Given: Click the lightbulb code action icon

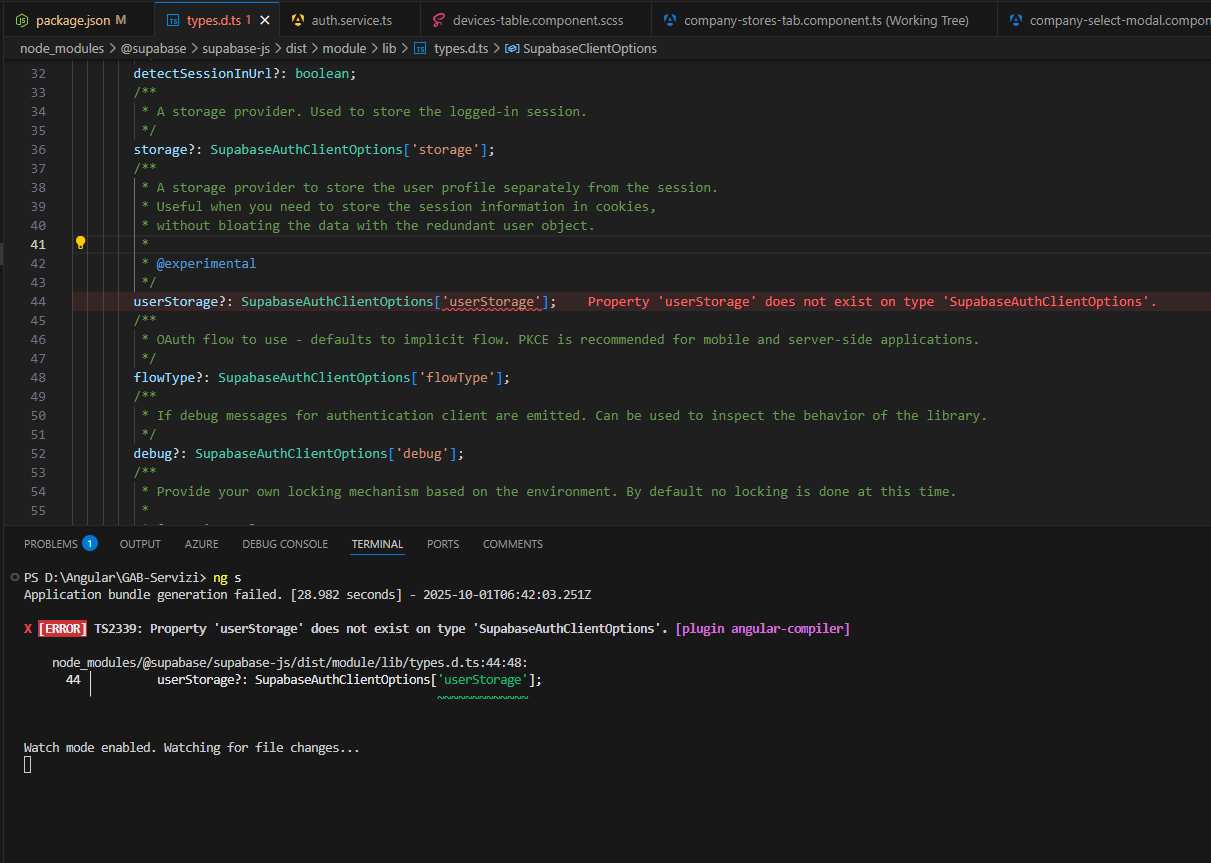Looking at the screenshot, I should [81, 243].
